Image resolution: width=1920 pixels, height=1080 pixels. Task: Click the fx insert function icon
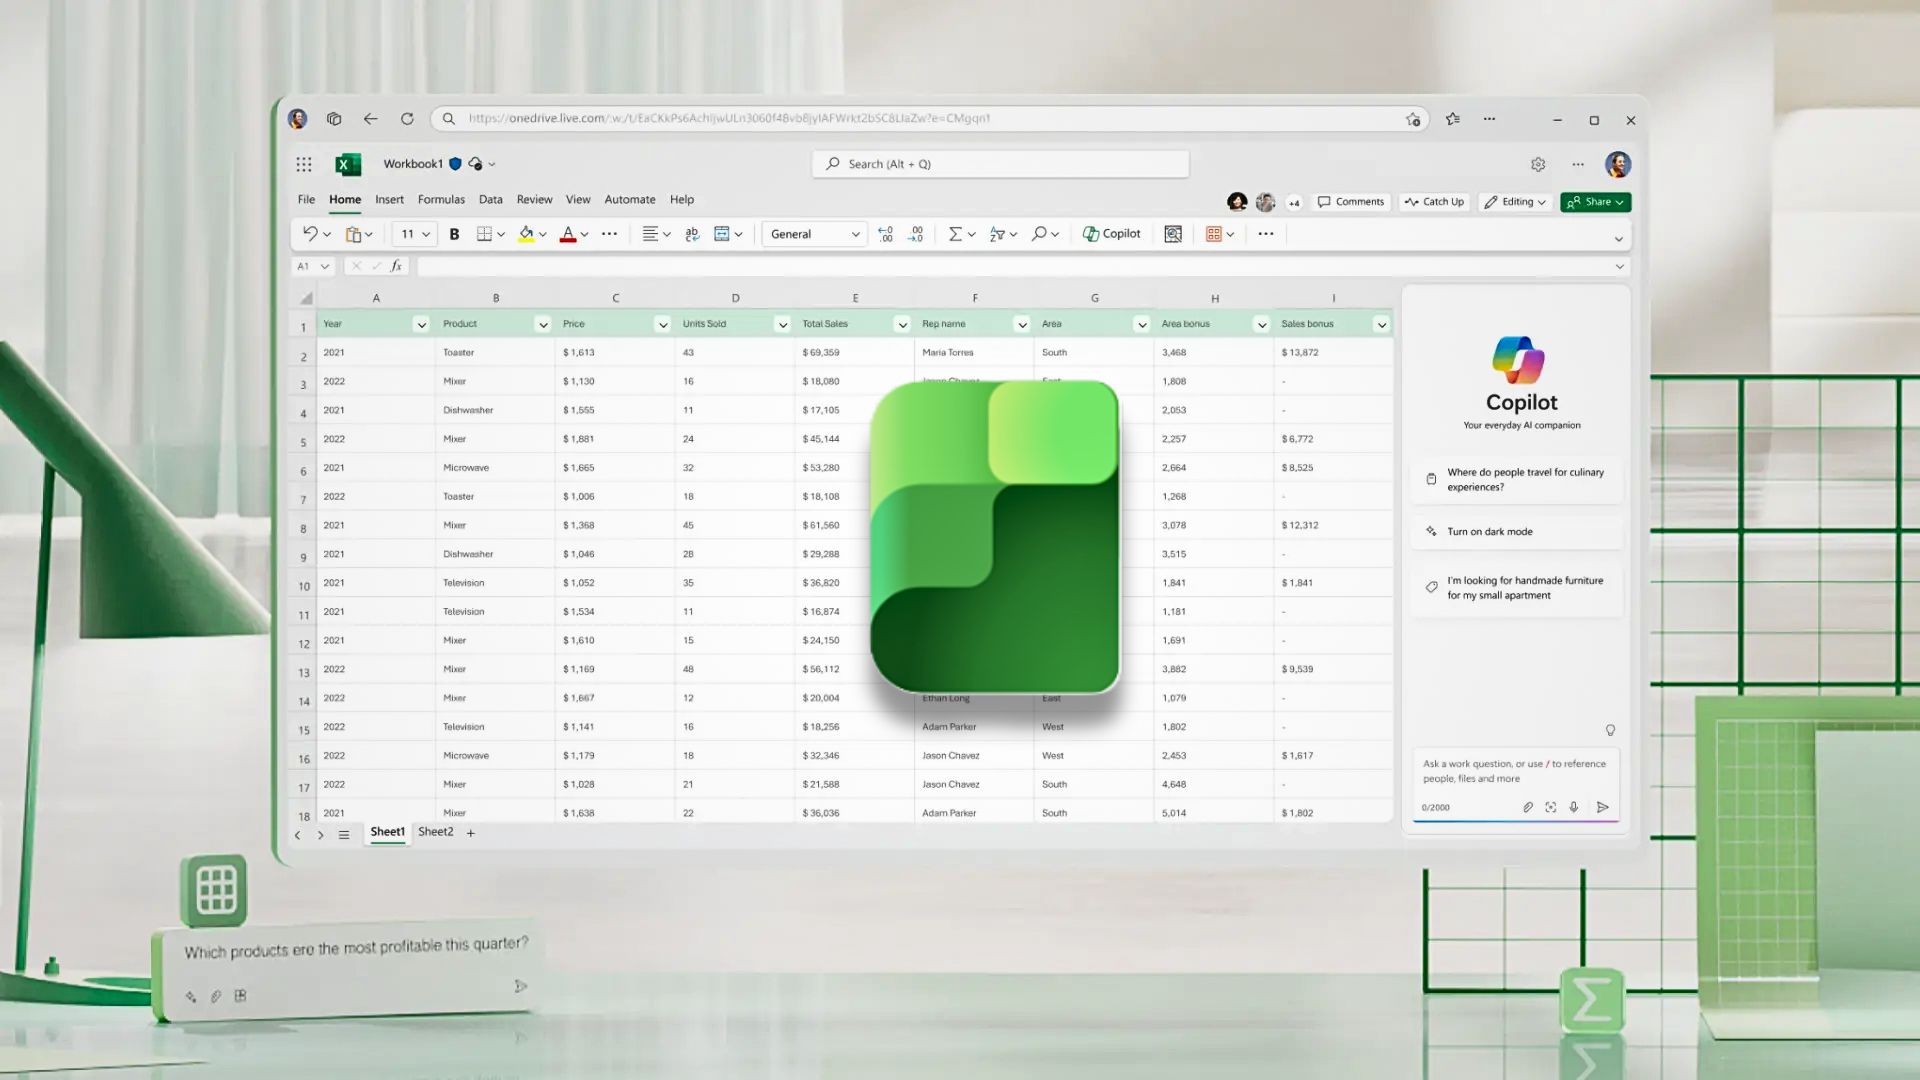(396, 266)
